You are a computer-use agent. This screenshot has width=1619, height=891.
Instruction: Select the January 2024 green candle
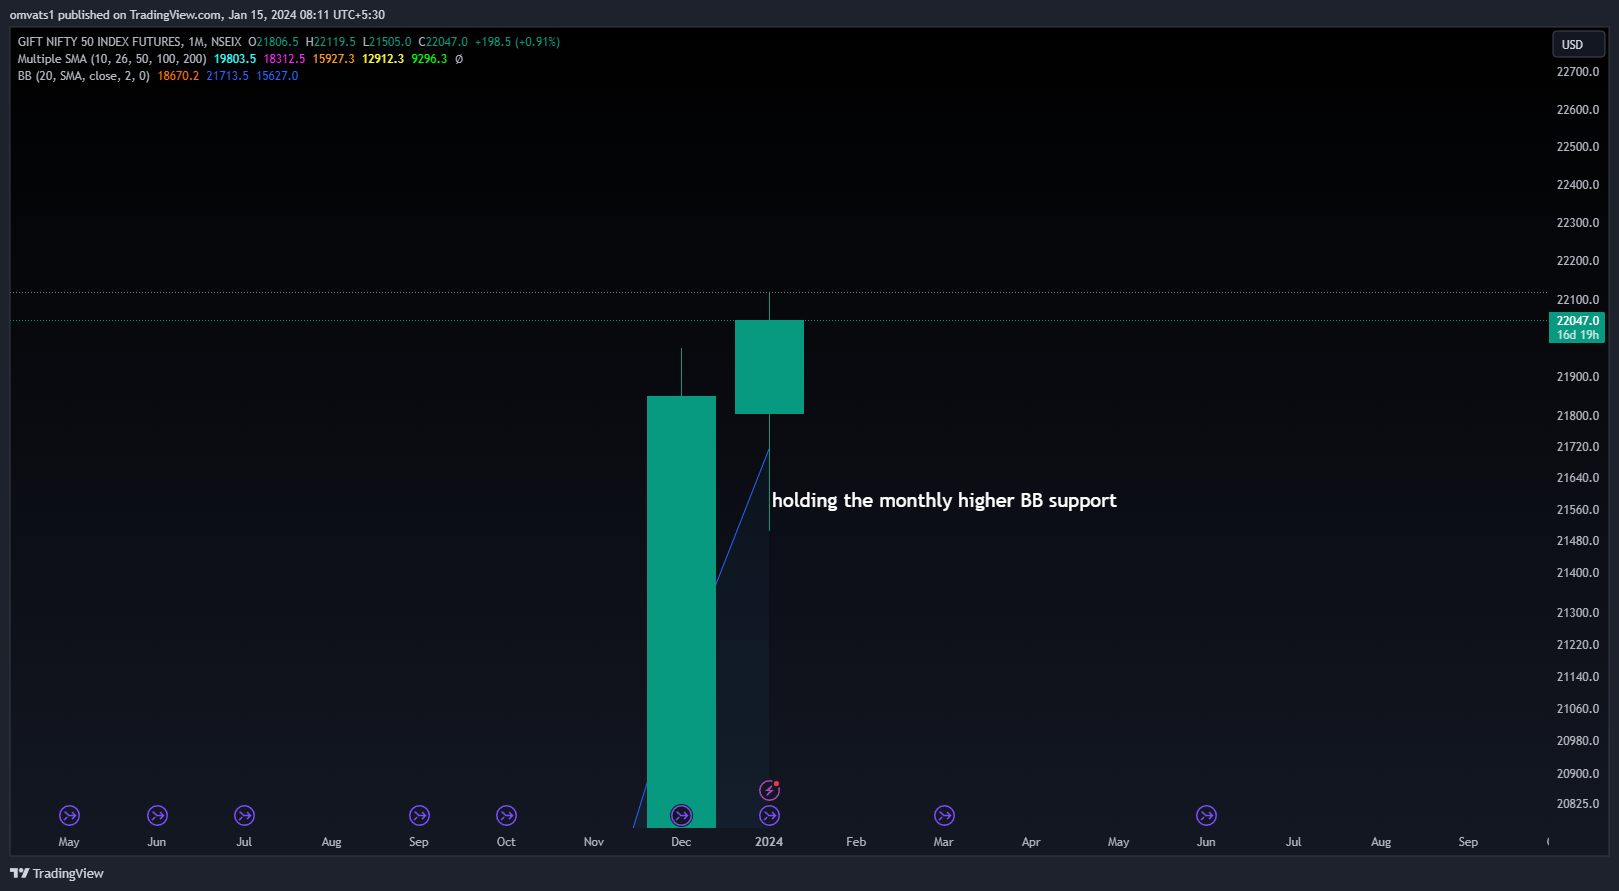769,367
